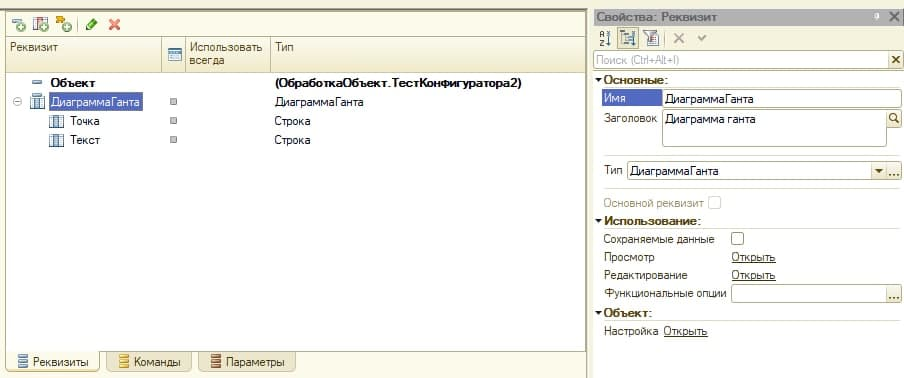Screen dimensions: 904x378
Task: Collapse the Использование section
Action: coord(599,221)
